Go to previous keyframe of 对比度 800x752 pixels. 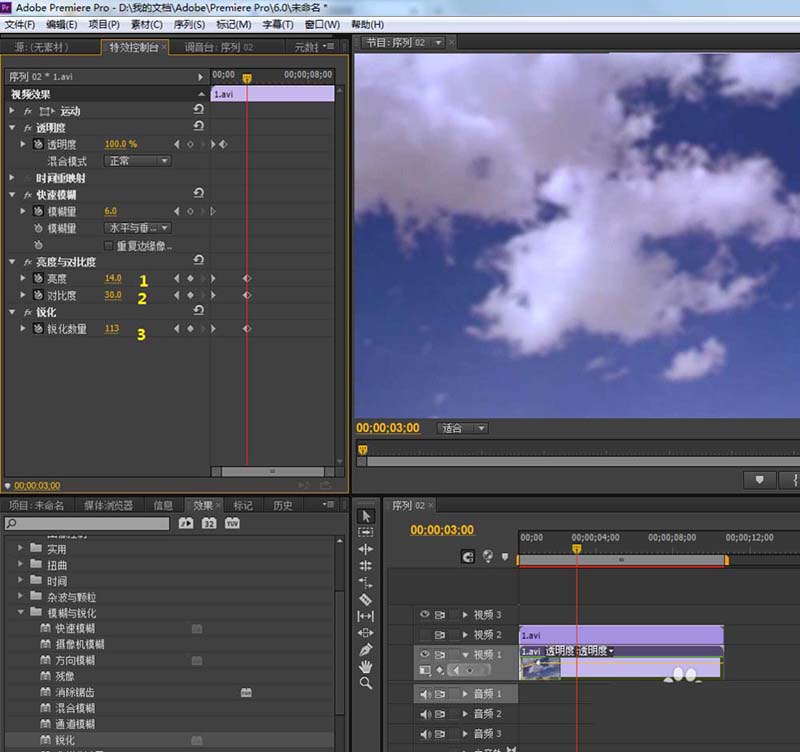(x=177, y=295)
